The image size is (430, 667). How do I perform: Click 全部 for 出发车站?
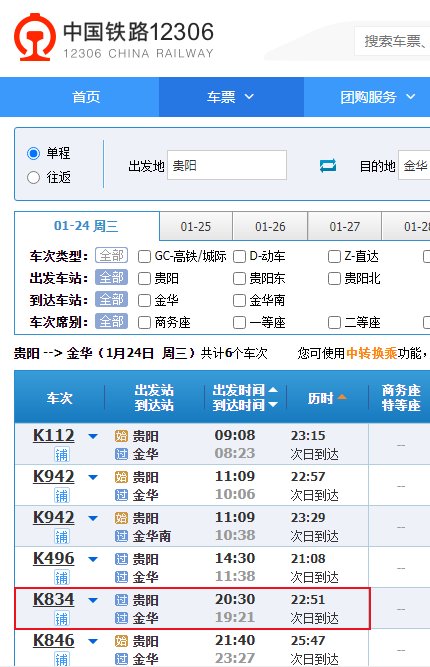click(x=111, y=278)
